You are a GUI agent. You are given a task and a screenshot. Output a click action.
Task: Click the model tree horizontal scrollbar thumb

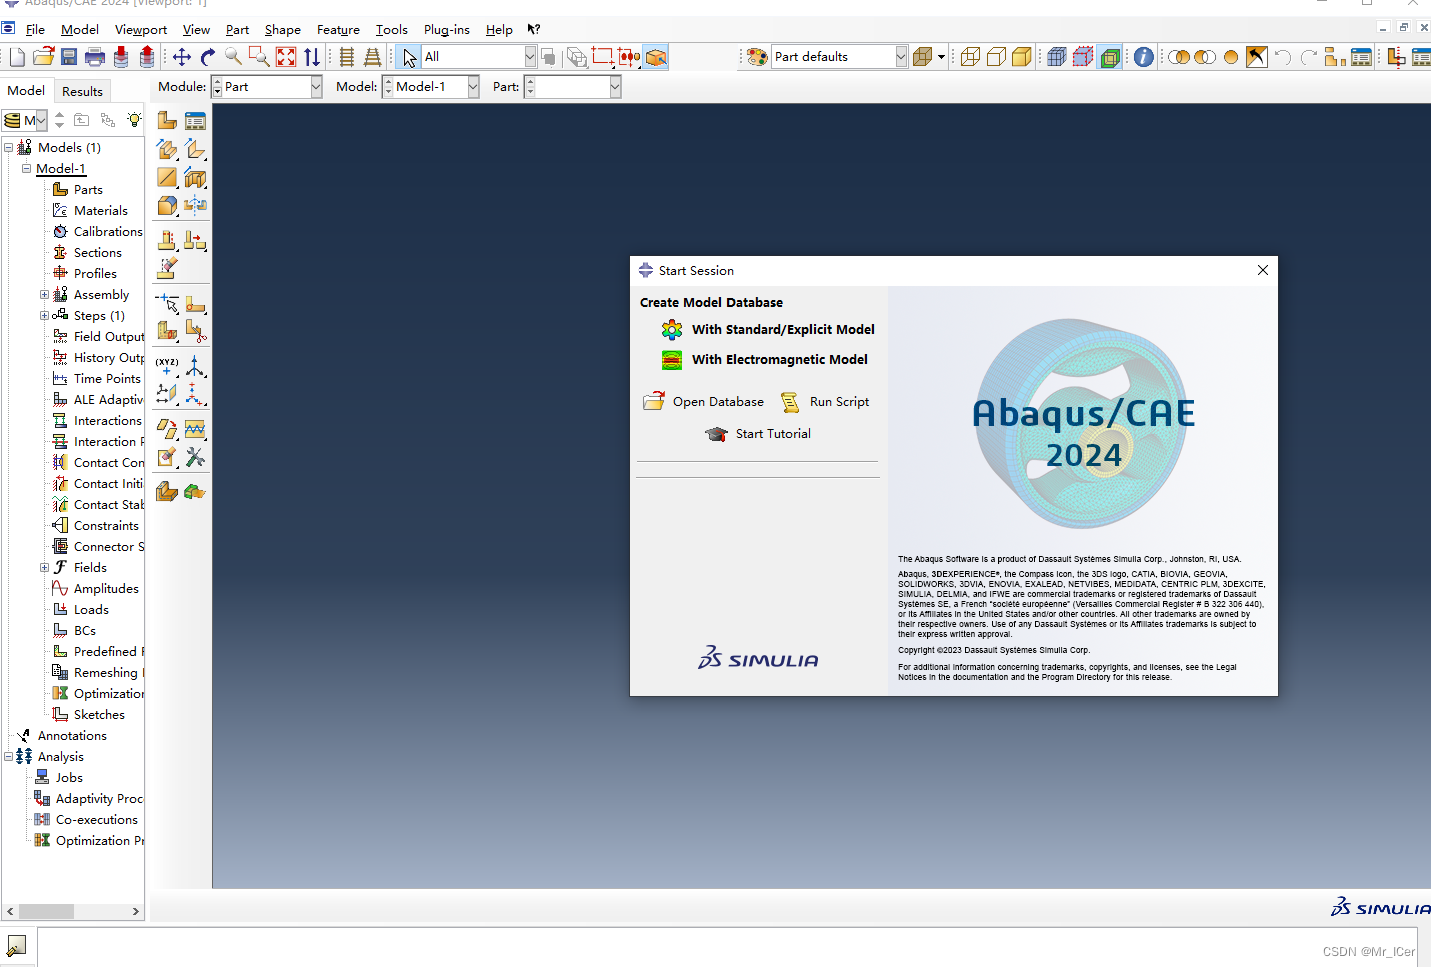point(46,911)
